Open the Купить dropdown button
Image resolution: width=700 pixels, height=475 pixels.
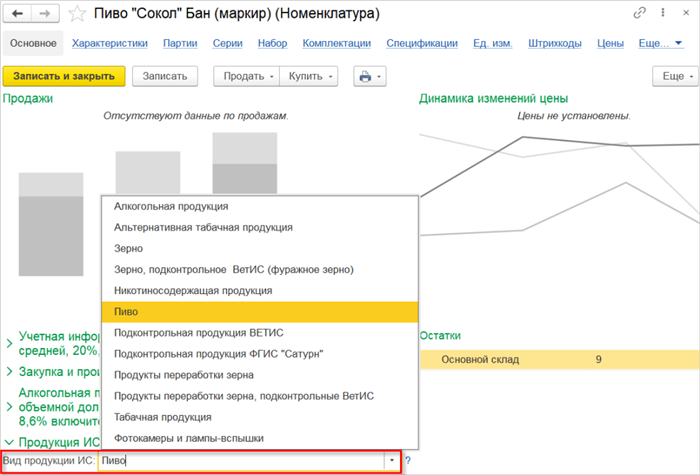pyautogui.click(x=308, y=76)
